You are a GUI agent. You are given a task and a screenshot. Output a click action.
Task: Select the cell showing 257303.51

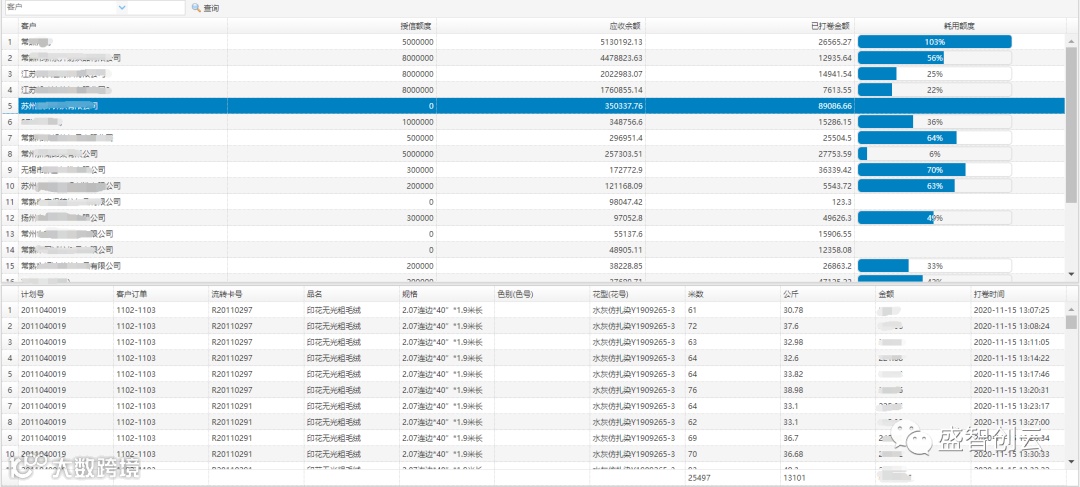click(x=624, y=154)
